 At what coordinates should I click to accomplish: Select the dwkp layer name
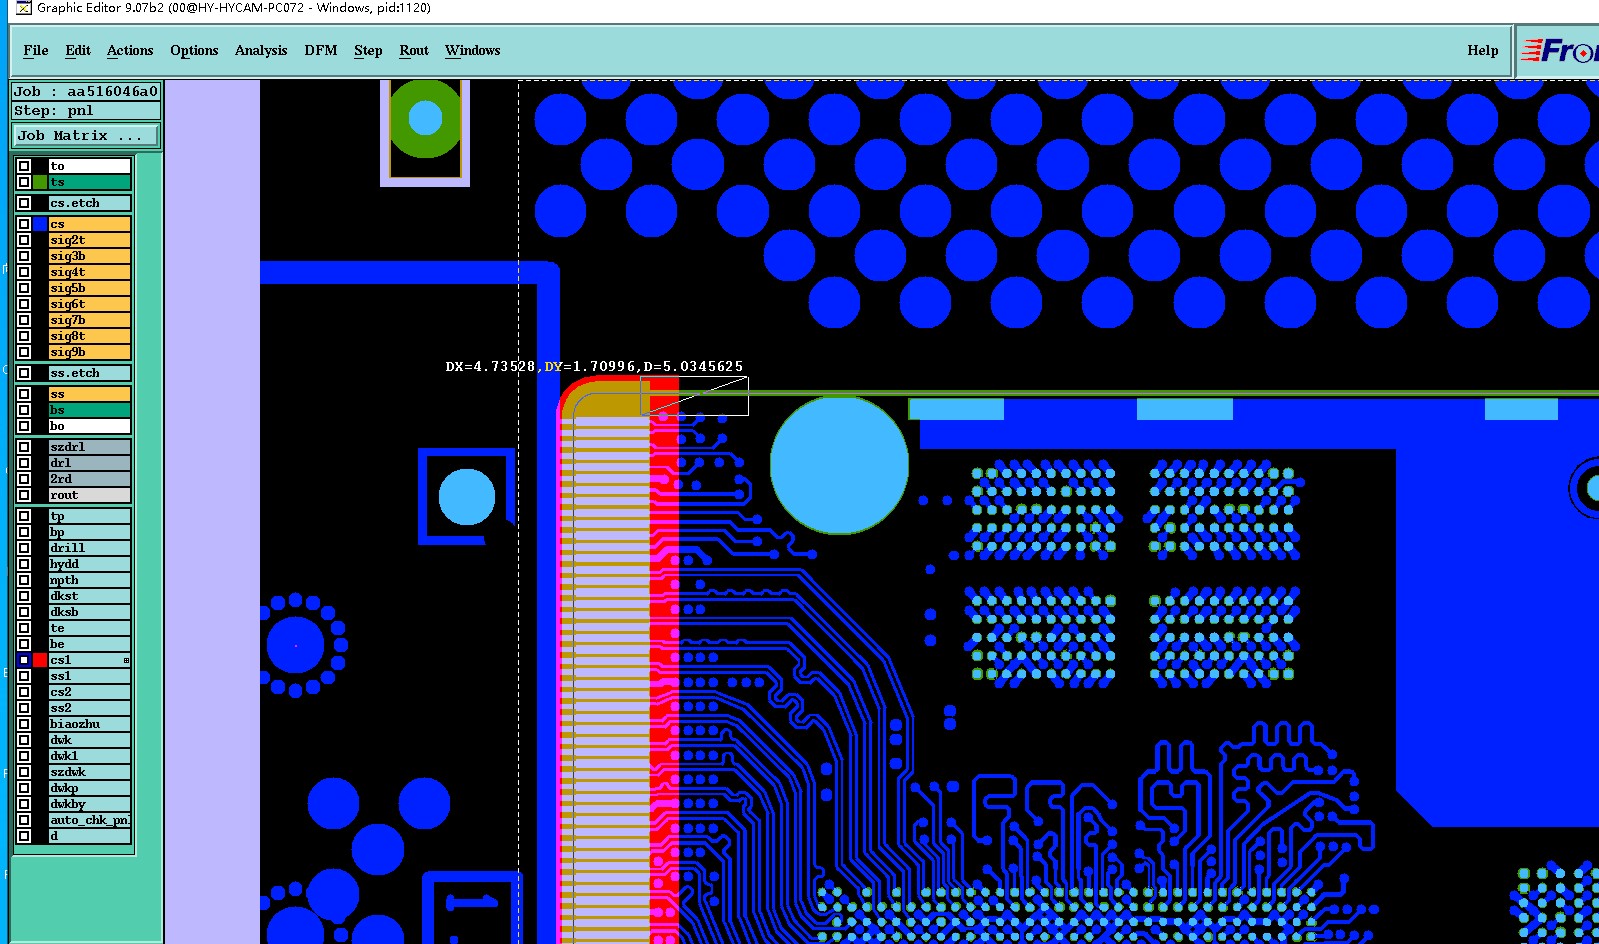click(x=90, y=788)
